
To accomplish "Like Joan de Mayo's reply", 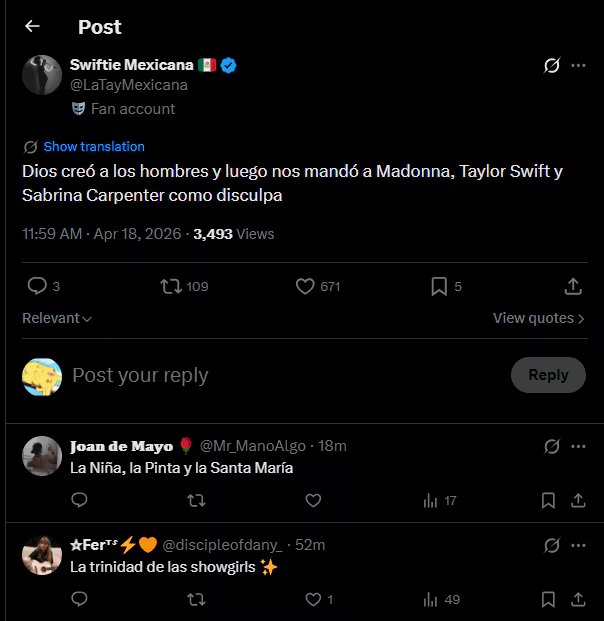I will pyautogui.click(x=313, y=500).
